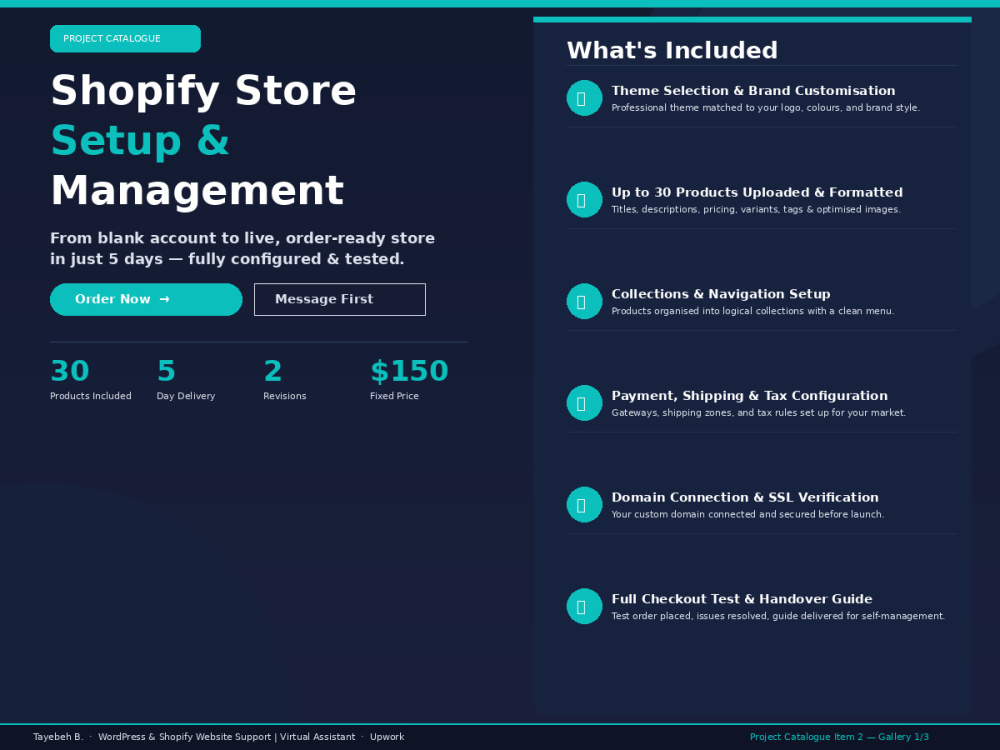Screen dimensions: 1000x750
Task: Click the Titles, descriptions, pricing description line
Action: point(756,209)
